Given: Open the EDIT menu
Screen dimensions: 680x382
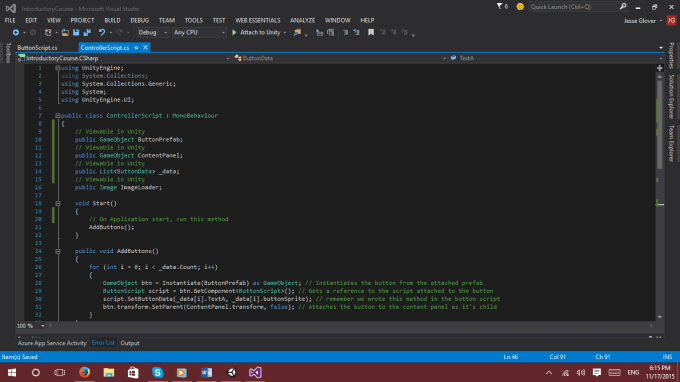Looking at the screenshot, I should [x=31, y=20].
